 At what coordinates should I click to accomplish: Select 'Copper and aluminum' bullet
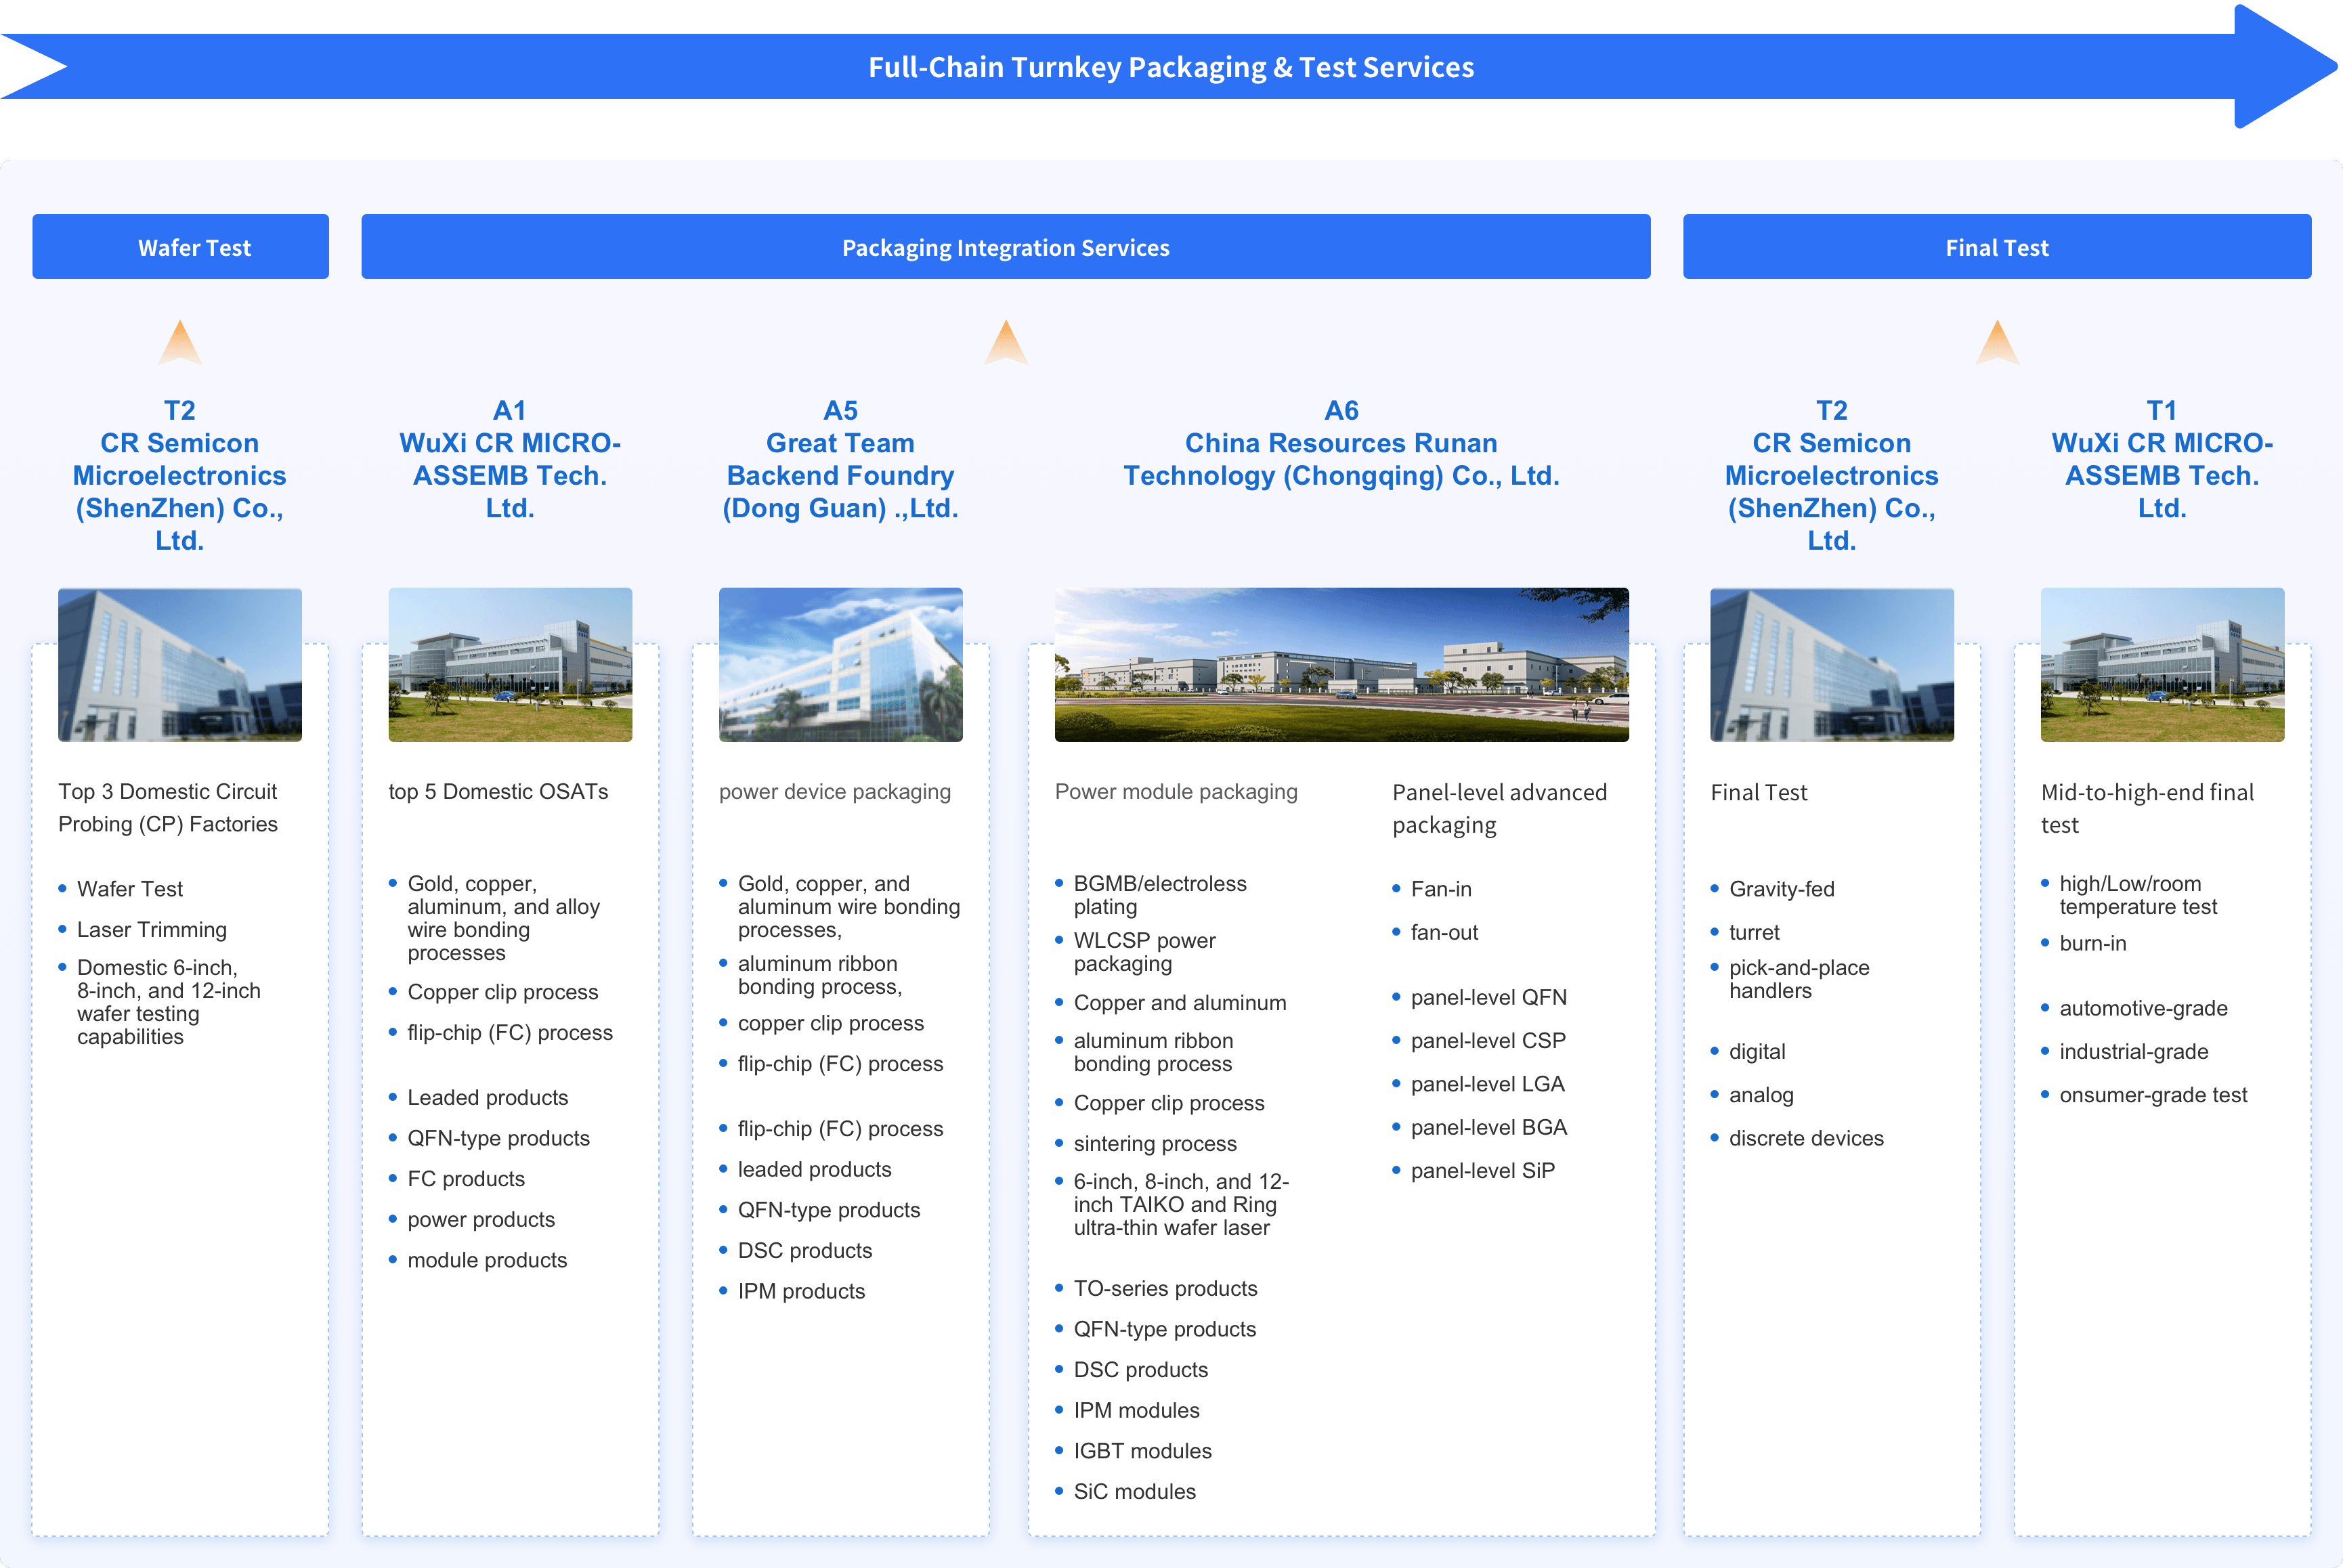pyautogui.click(x=1180, y=1003)
